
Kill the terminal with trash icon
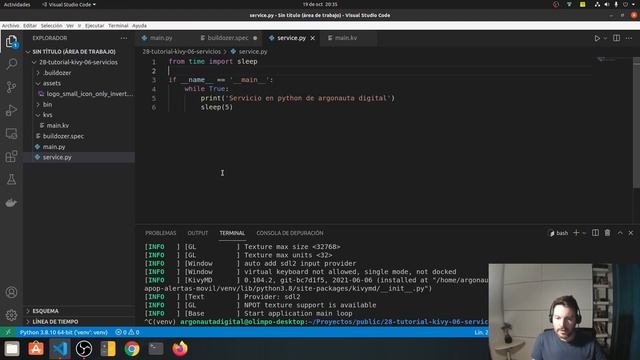click(x=607, y=233)
